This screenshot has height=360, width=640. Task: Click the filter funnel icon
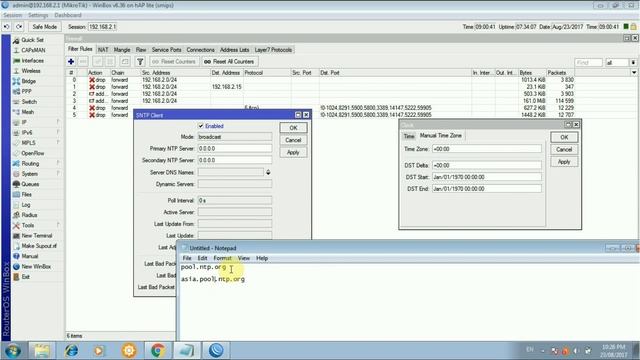tap(140, 62)
